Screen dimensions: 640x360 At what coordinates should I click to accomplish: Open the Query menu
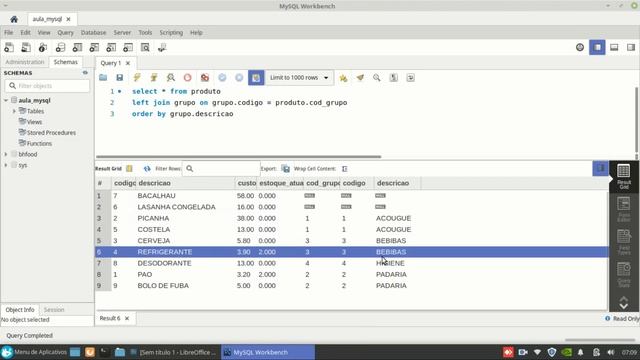[x=65, y=33]
